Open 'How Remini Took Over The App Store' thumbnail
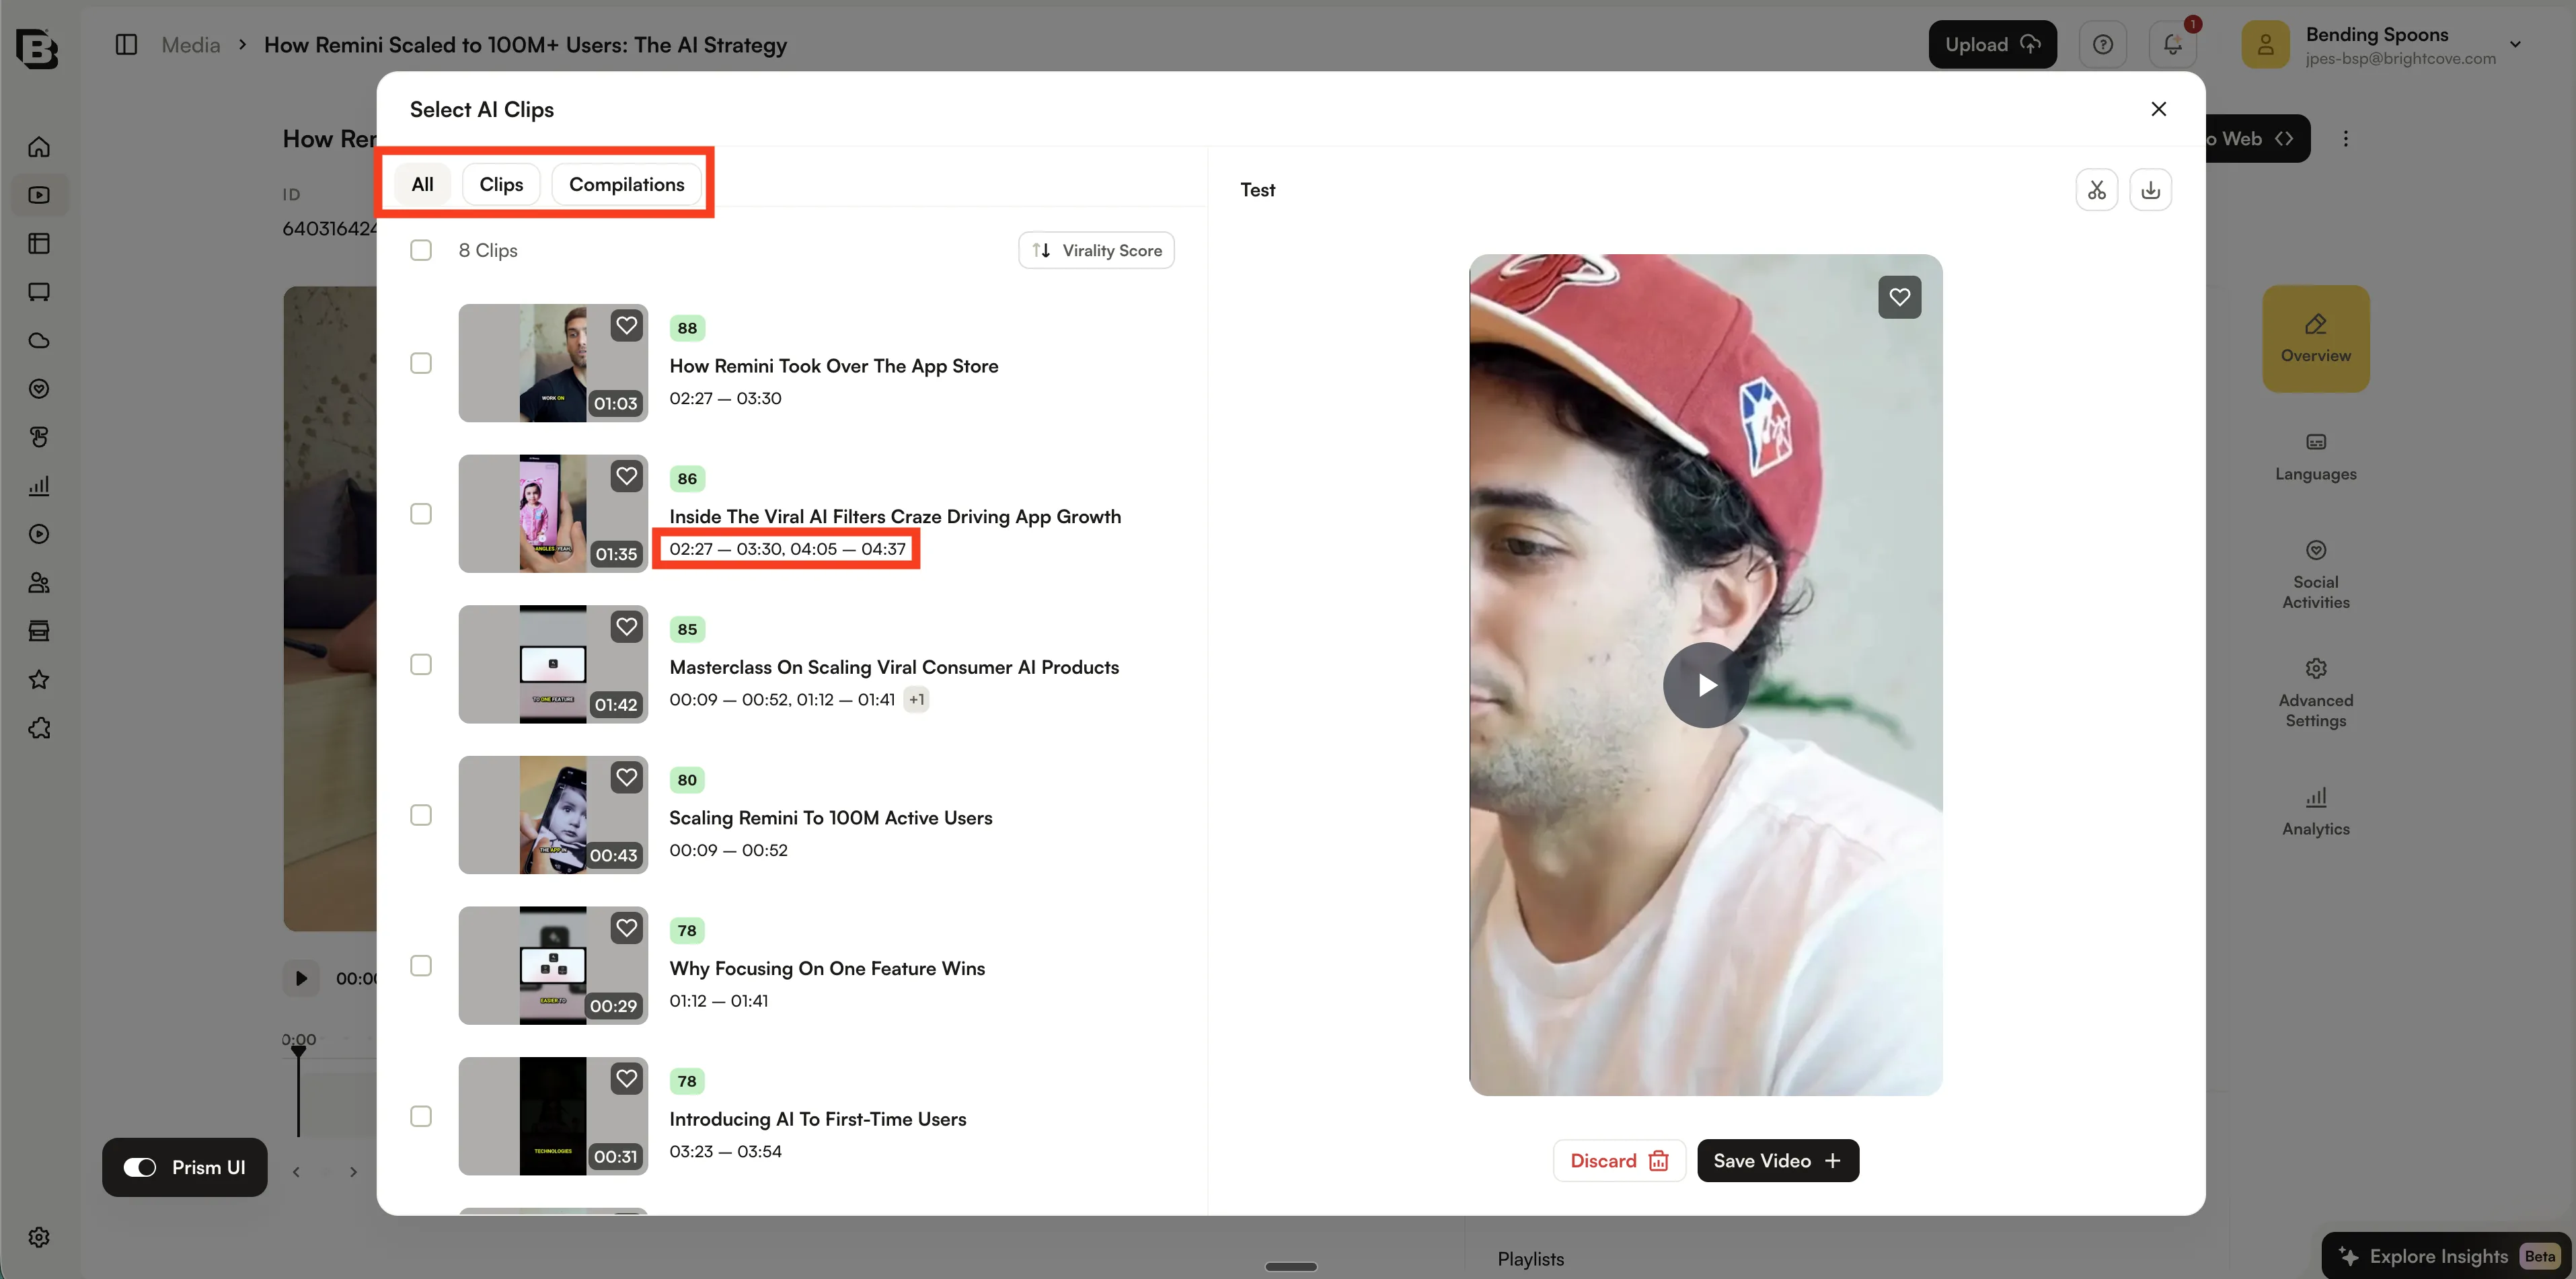The width and height of the screenshot is (2576, 1279). point(552,363)
